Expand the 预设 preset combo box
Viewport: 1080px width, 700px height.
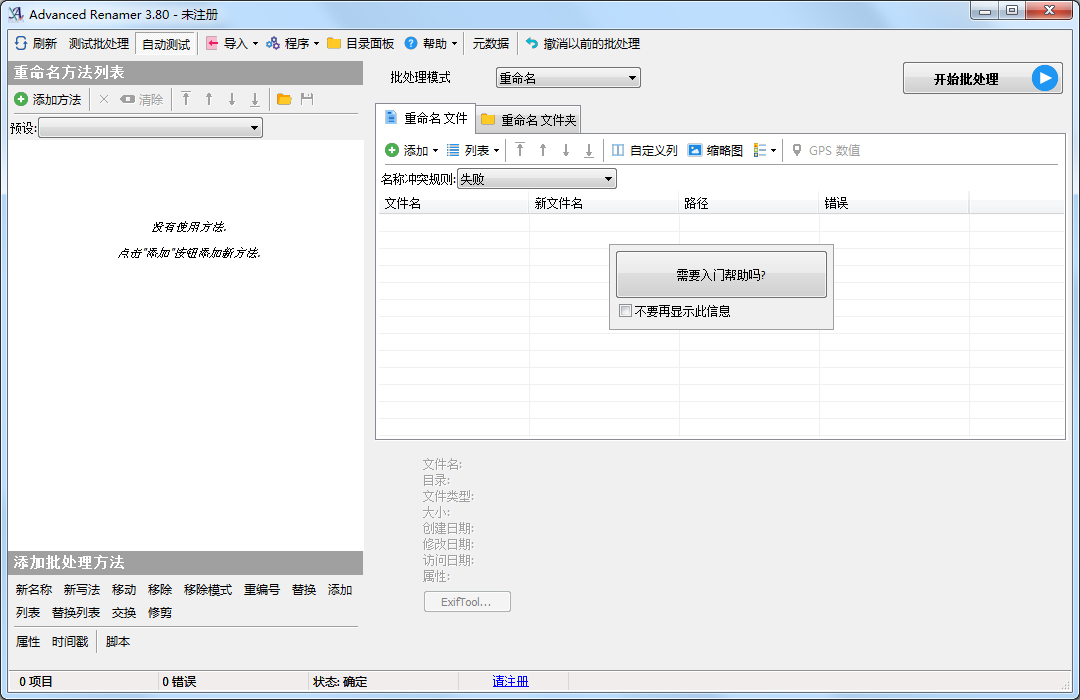(x=150, y=128)
